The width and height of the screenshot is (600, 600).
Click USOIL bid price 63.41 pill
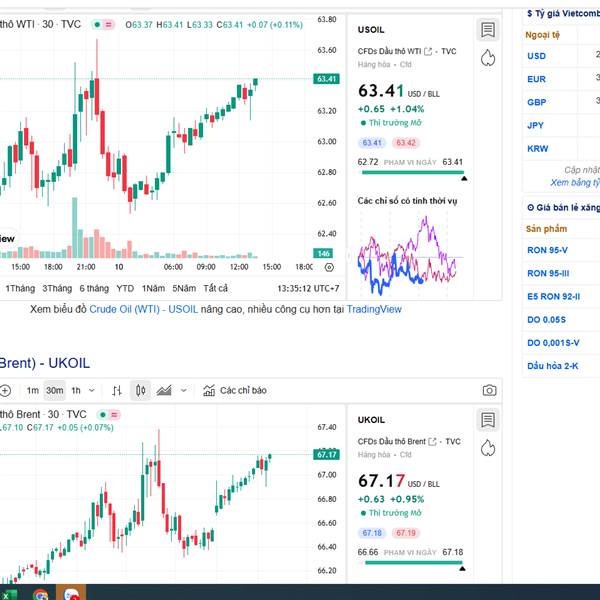point(372,143)
